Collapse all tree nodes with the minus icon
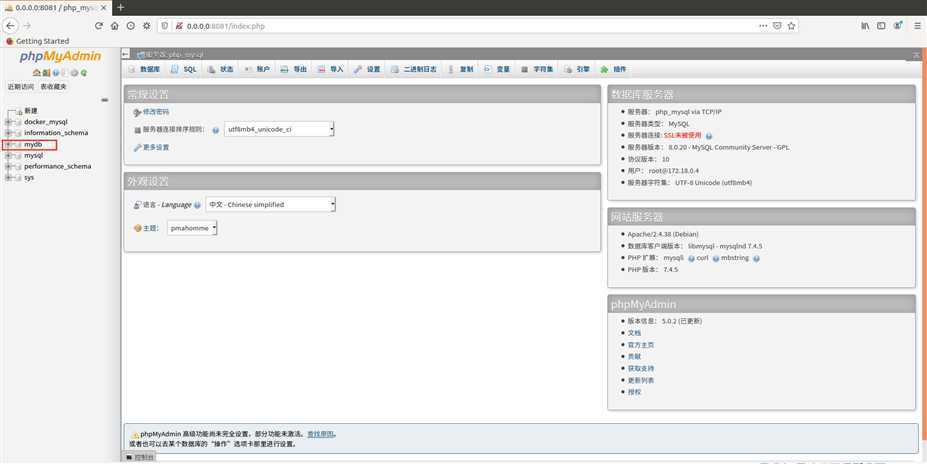 point(105,100)
